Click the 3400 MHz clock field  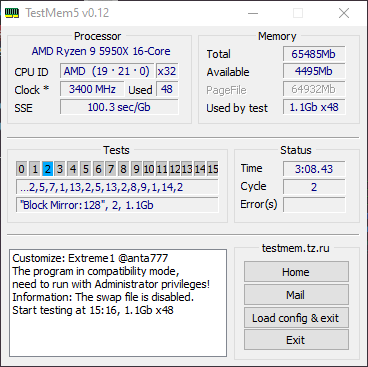pos(92,89)
